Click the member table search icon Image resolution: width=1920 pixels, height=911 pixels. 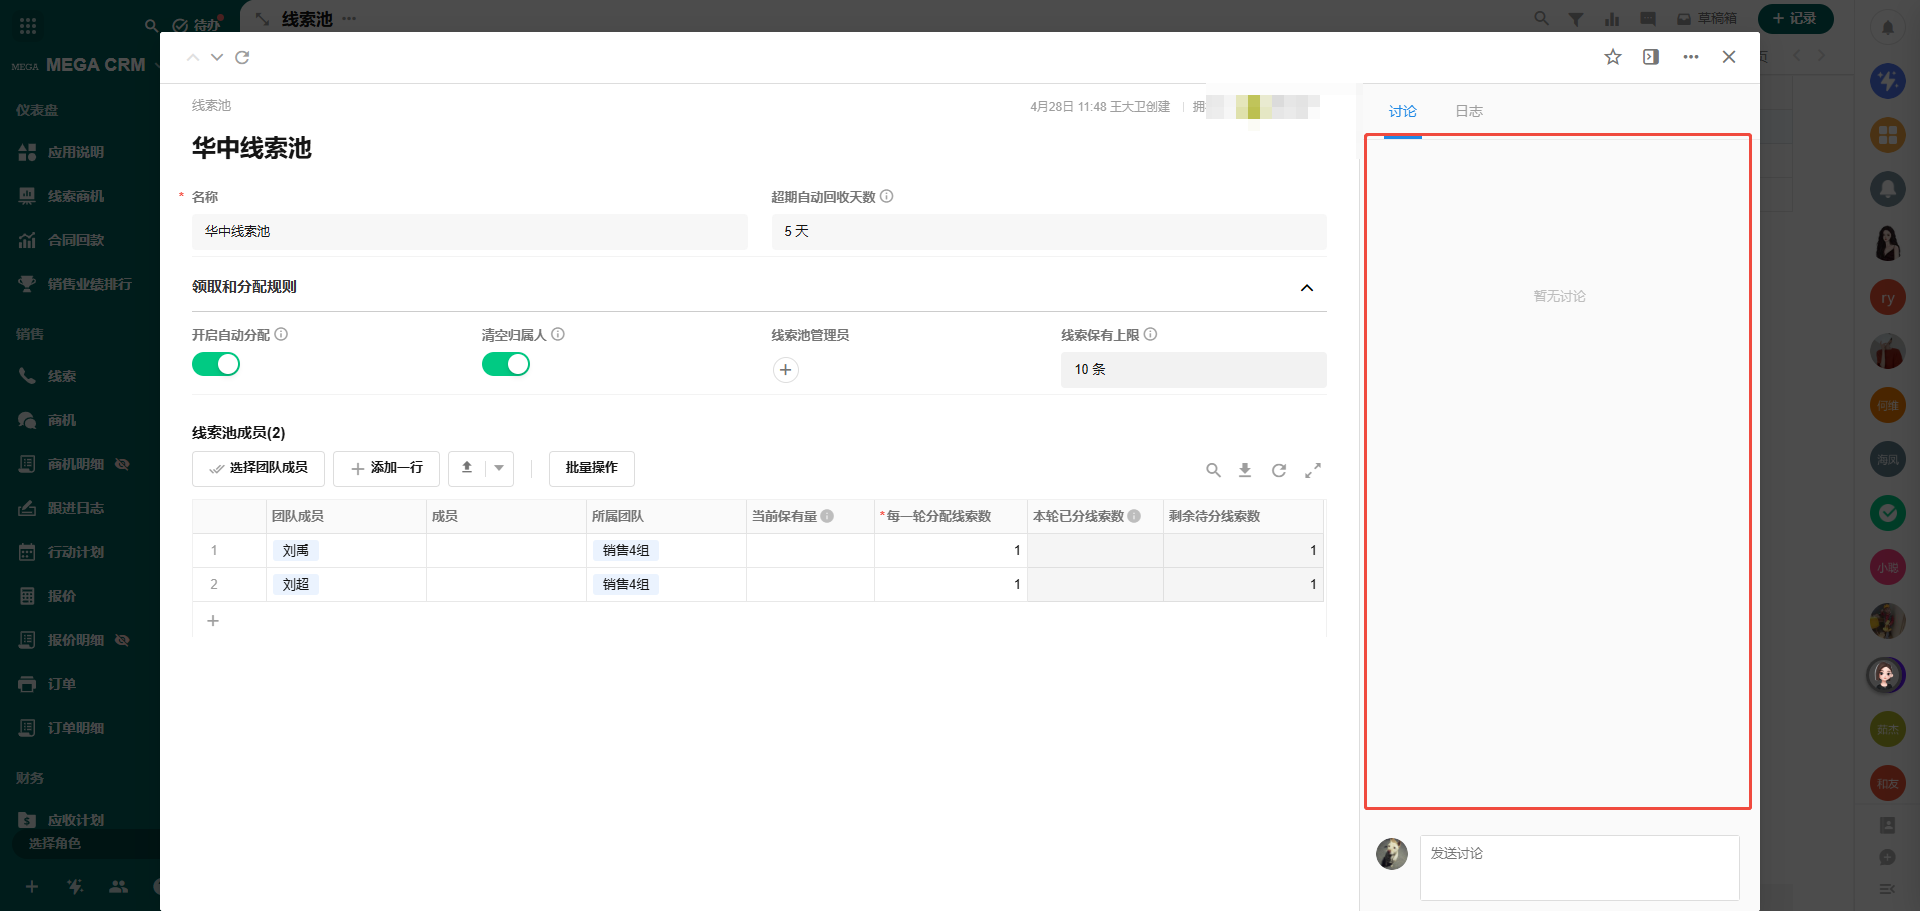coord(1213,470)
